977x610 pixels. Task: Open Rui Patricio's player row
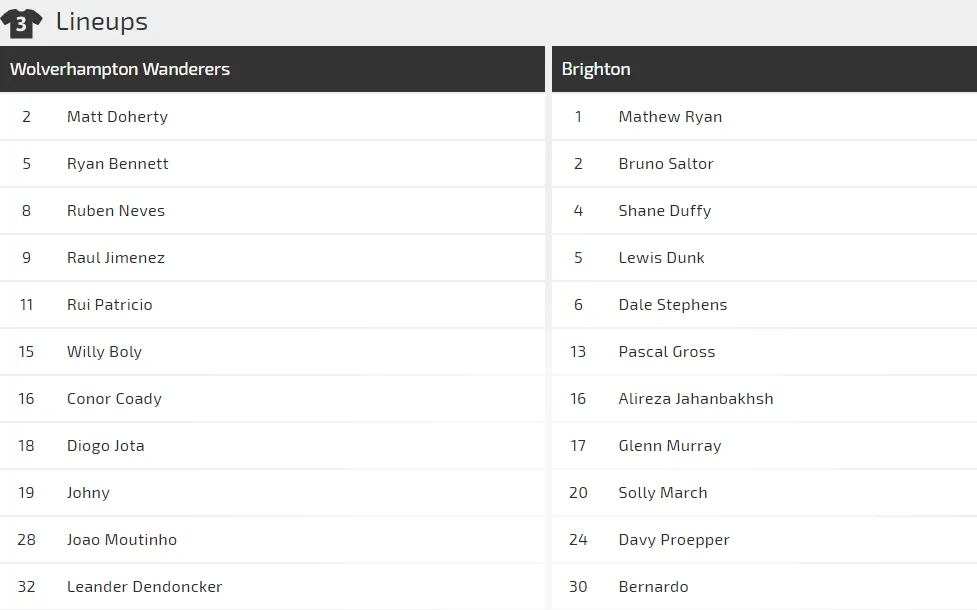coord(110,304)
